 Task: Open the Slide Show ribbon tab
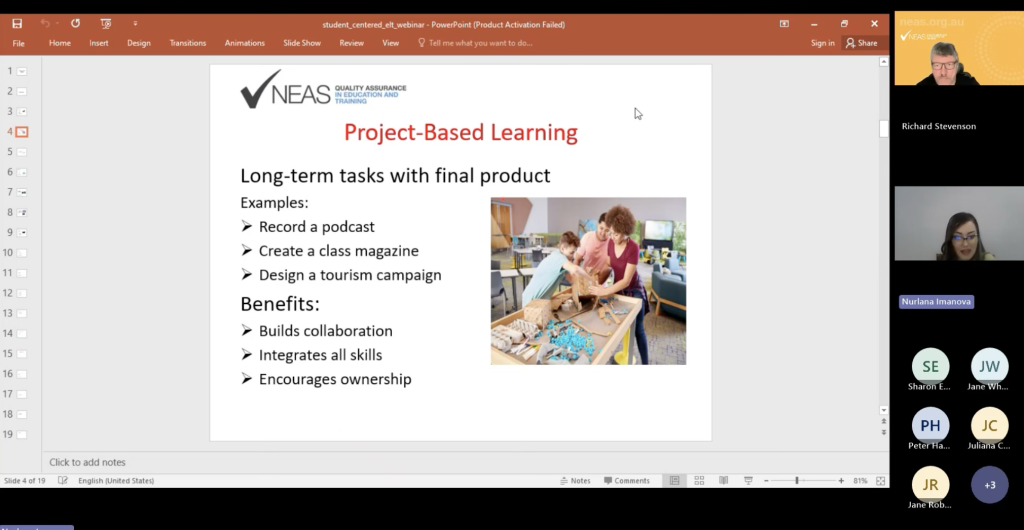coord(302,43)
